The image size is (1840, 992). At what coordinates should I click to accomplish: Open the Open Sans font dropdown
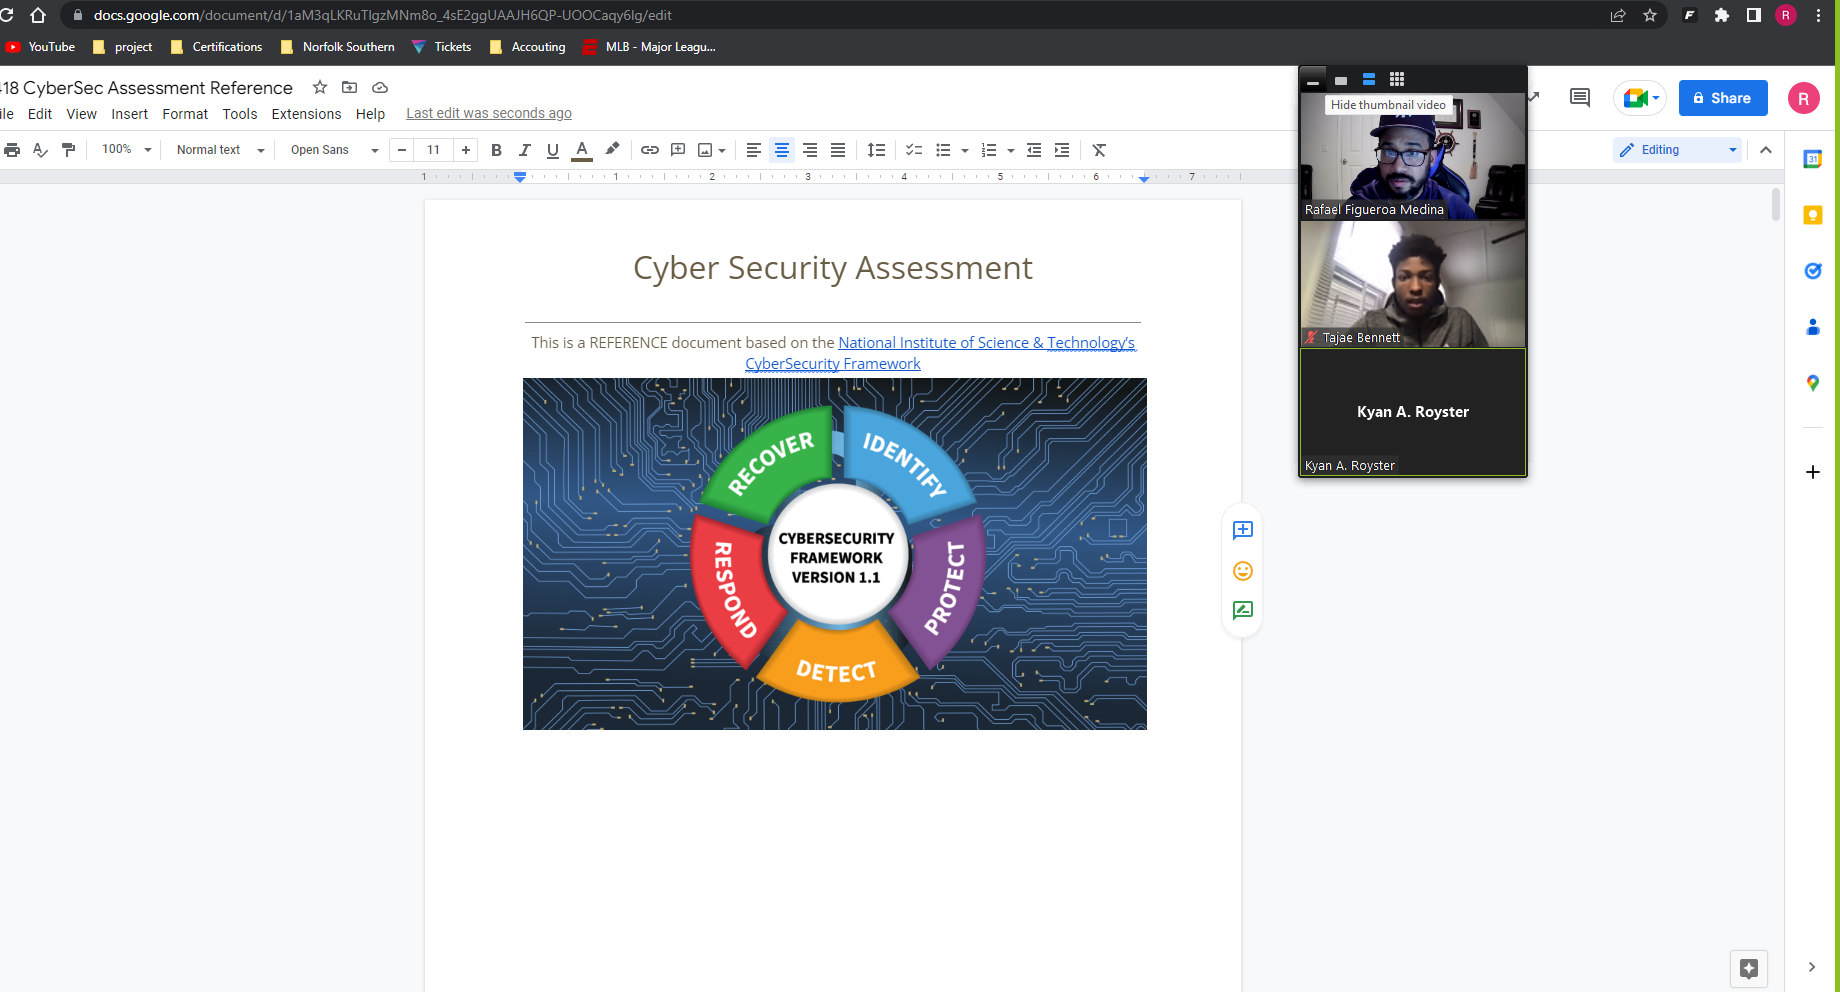334,150
